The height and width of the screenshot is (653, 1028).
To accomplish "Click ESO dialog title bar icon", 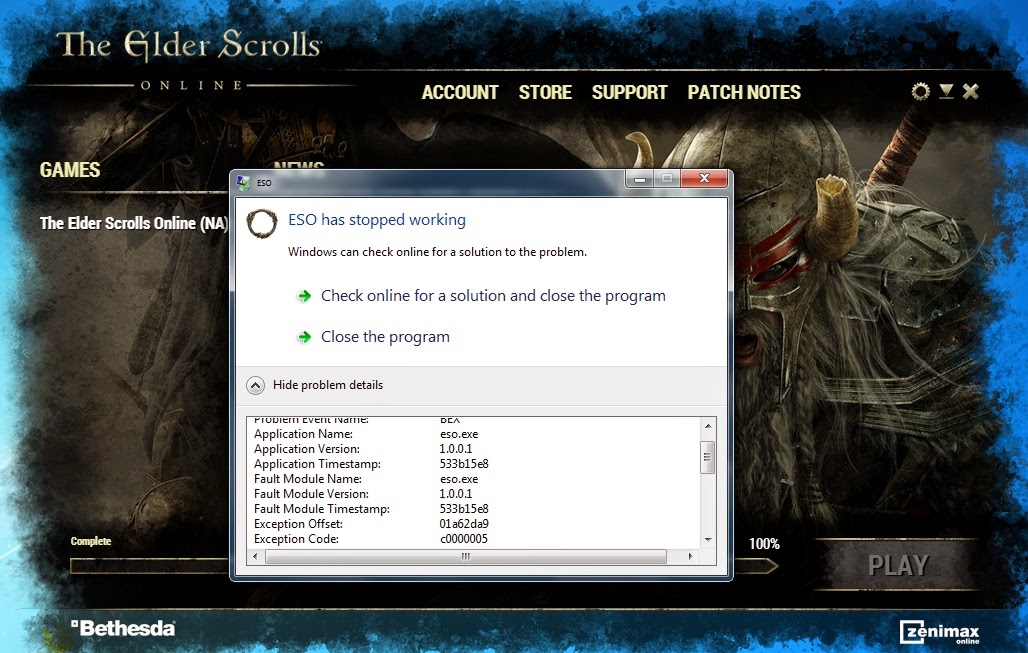I will click(243, 182).
